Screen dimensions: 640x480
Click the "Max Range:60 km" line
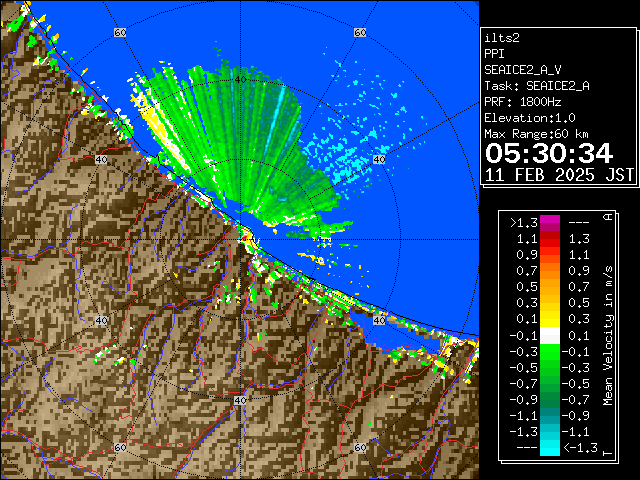click(536, 134)
